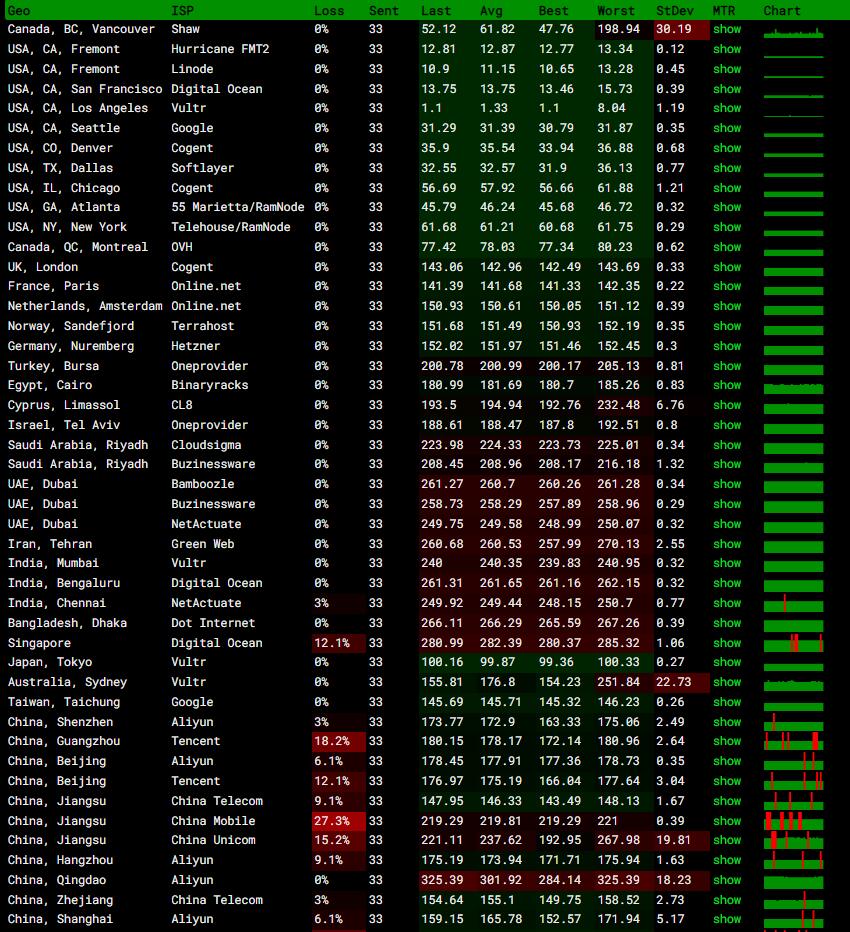Show MTR for Dallas Softlayer
Screen dimensions: 850x932
727,168
